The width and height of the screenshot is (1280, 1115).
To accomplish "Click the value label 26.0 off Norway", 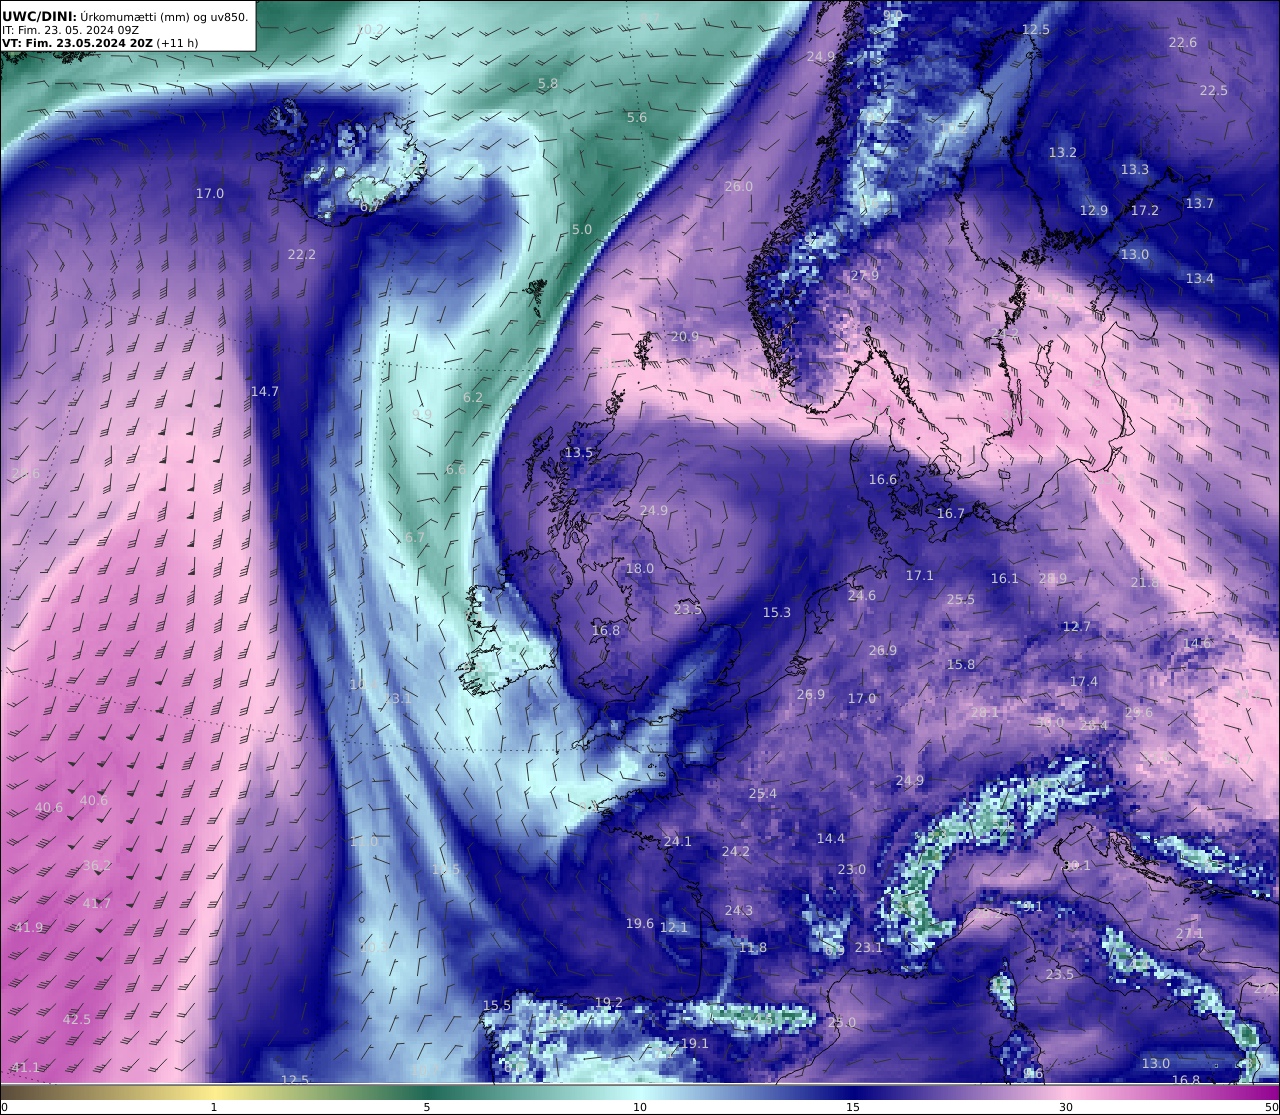I will coord(738,187).
